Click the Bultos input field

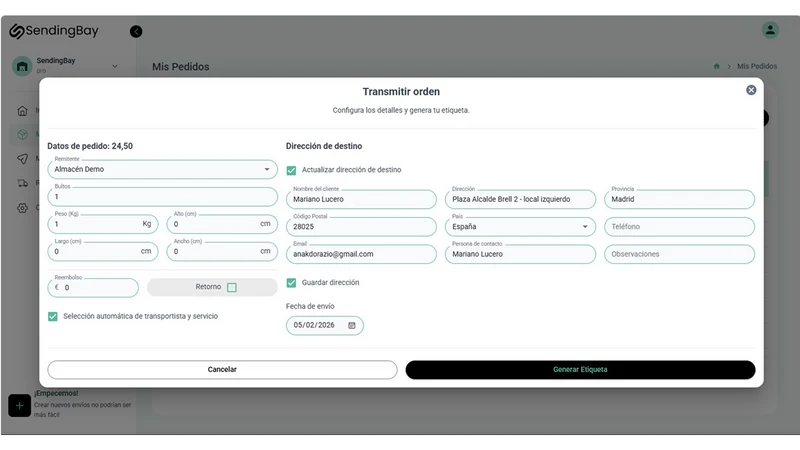coord(162,197)
